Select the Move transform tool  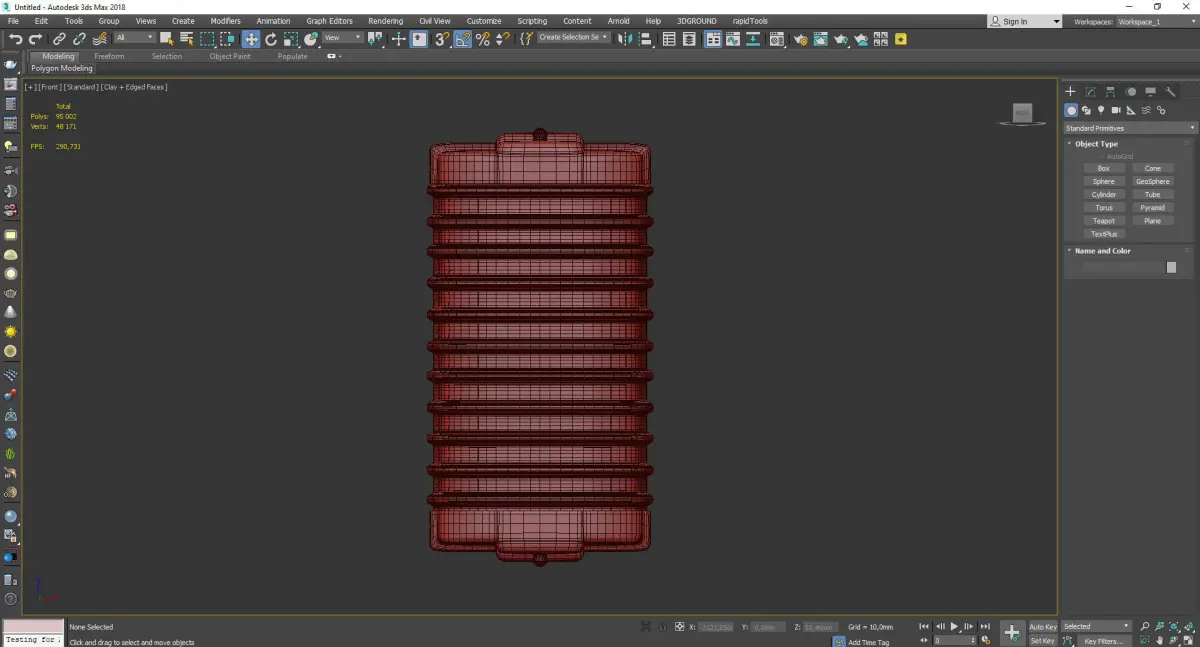point(250,39)
